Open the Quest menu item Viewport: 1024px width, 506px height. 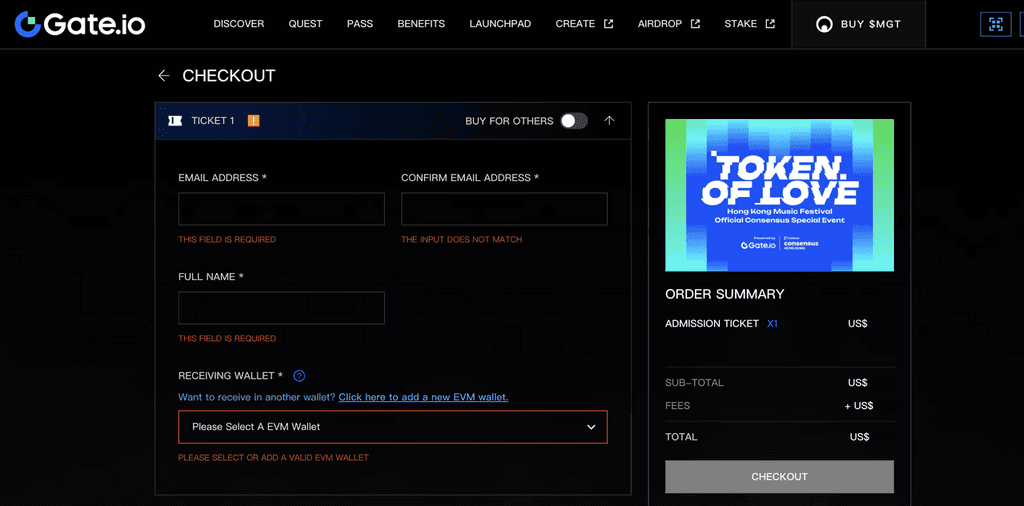tap(305, 24)
